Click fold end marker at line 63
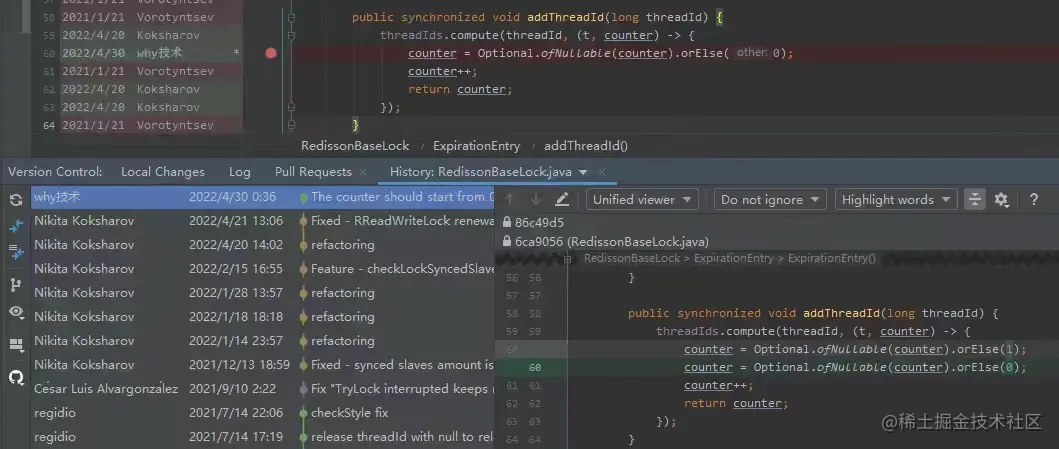1059x449 pixels. click(291, 107)
